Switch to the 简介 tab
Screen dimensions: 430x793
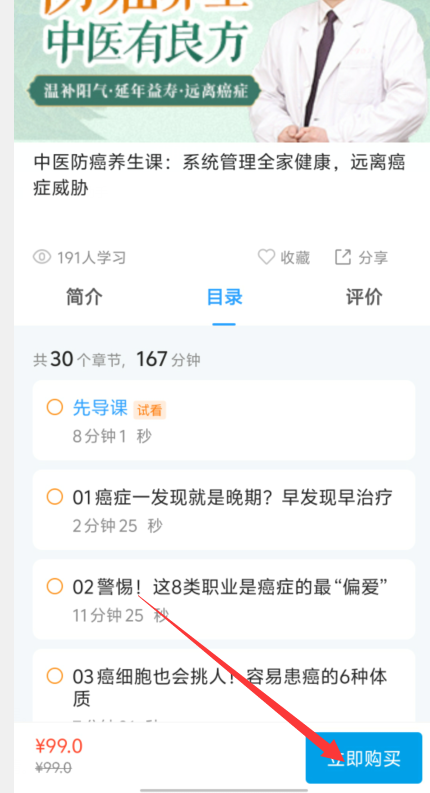click(x=84, y=297)
